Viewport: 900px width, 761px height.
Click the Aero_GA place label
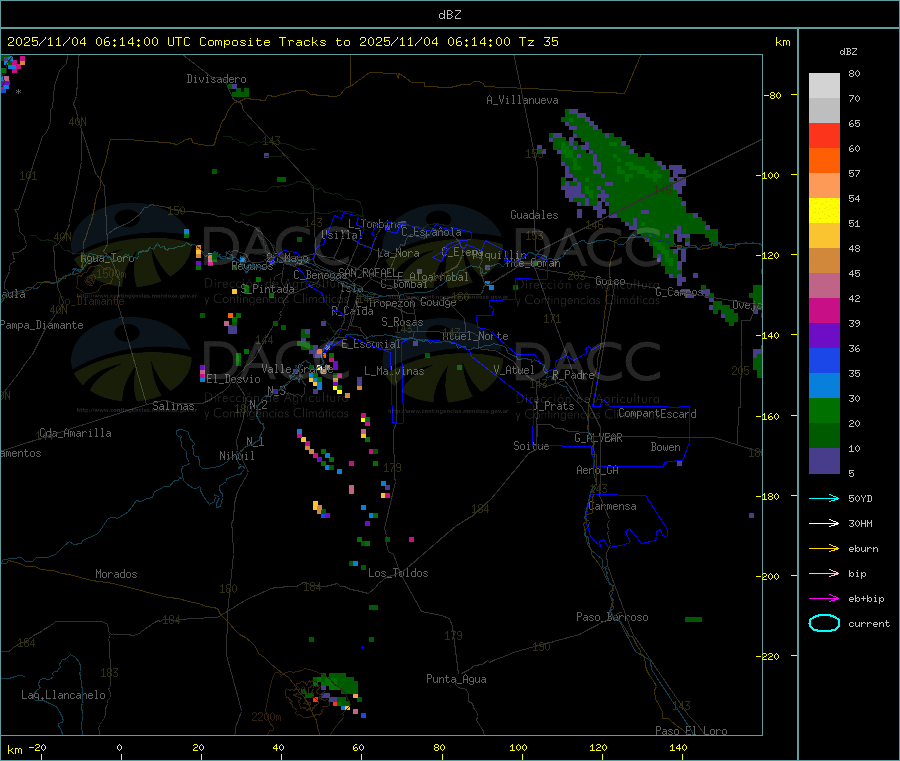point(598,471)
